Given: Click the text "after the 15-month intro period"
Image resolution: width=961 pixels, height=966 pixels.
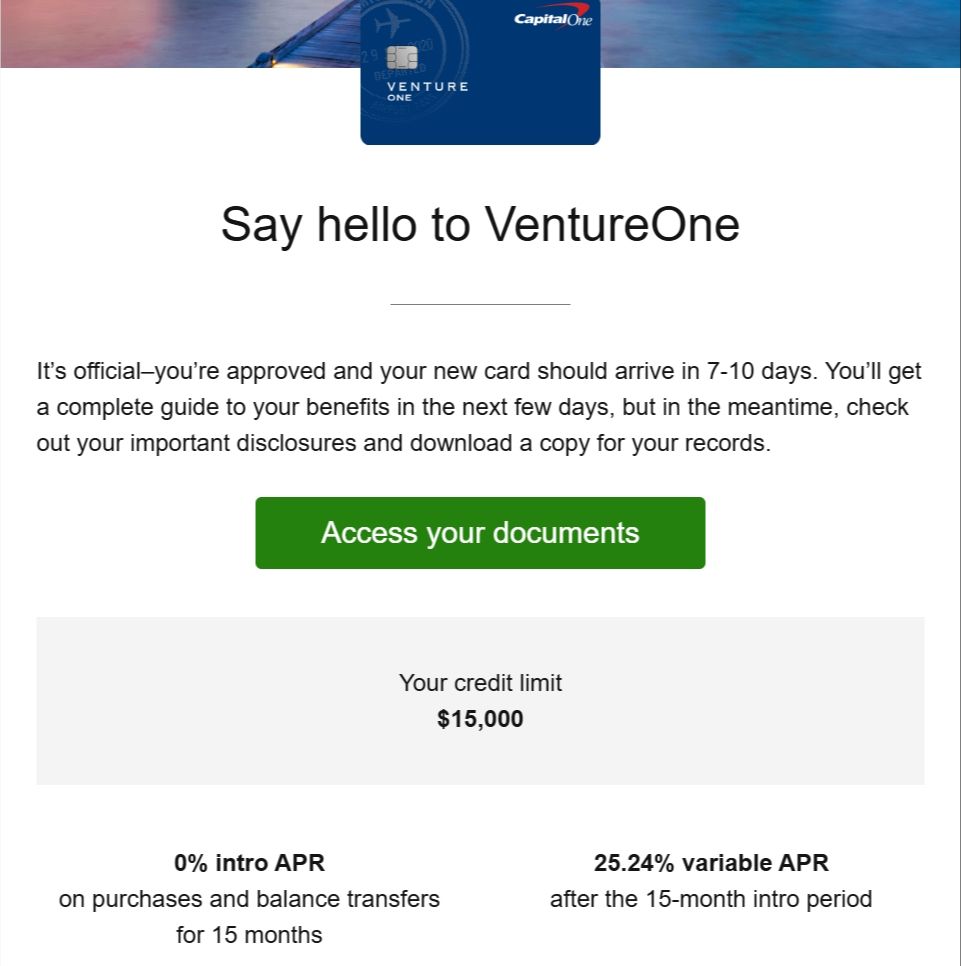Looking at the screenshot, I should [711, 899].
